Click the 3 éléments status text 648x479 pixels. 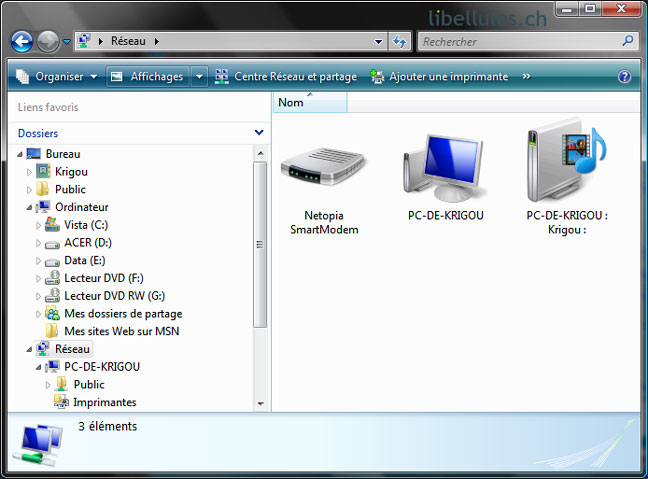[107, 427]
